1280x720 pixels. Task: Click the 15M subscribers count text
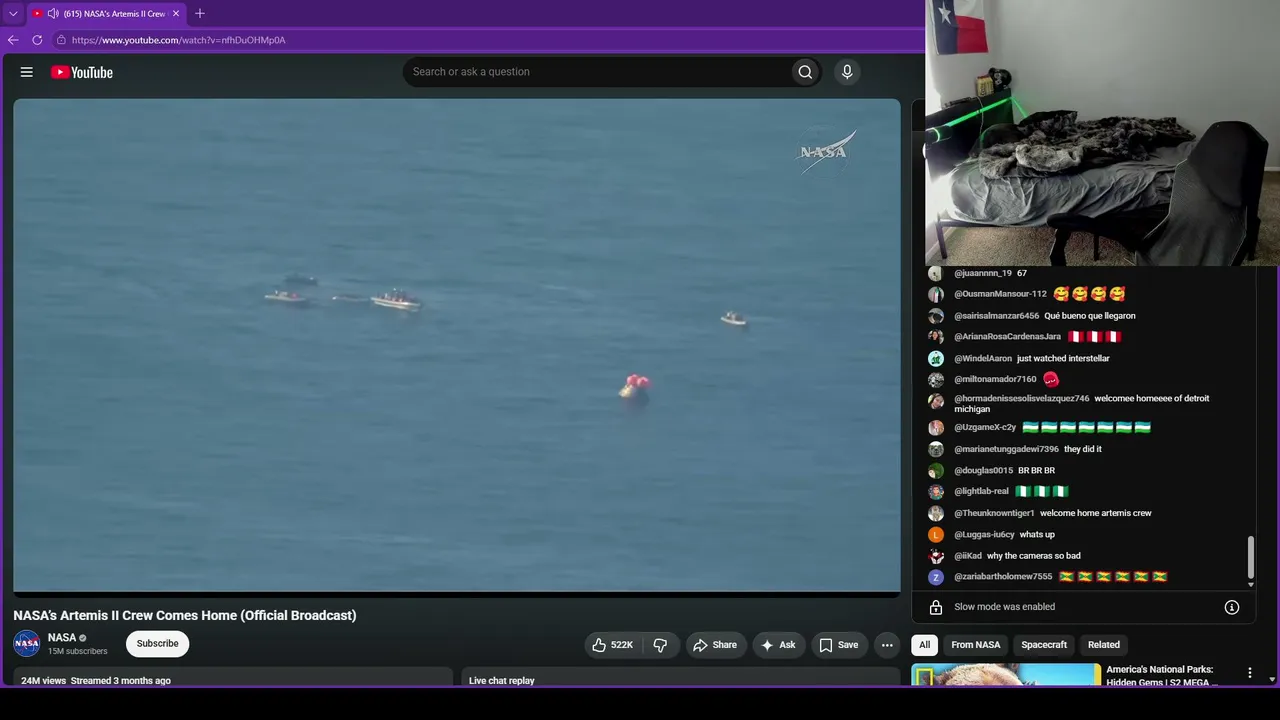[x=78, y=651]
